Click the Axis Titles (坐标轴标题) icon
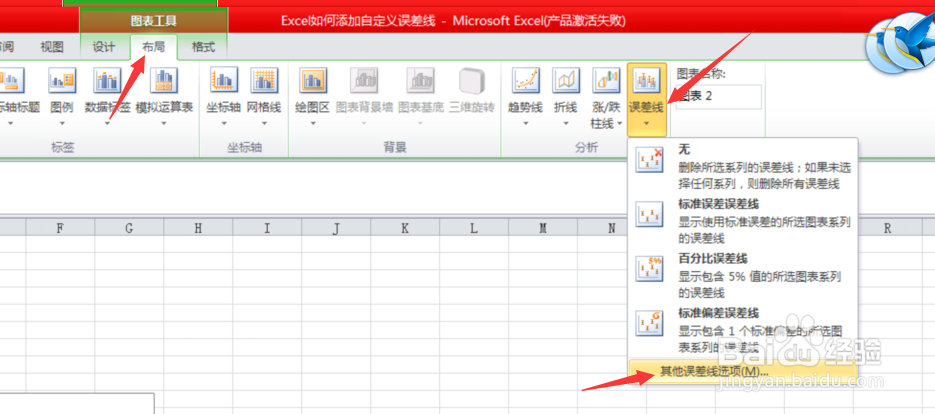The width and height of the screenshot is (935, 414). [11, 80]
